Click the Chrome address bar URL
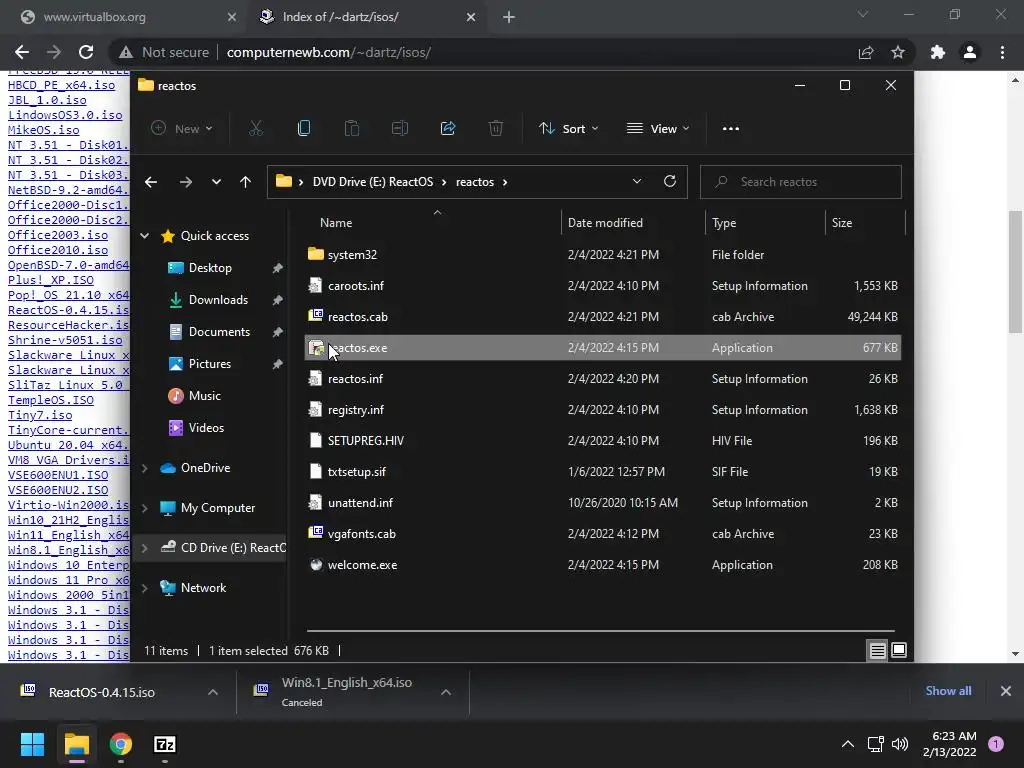Viewport: 1024px width, 768px height. tap(328, 52)
